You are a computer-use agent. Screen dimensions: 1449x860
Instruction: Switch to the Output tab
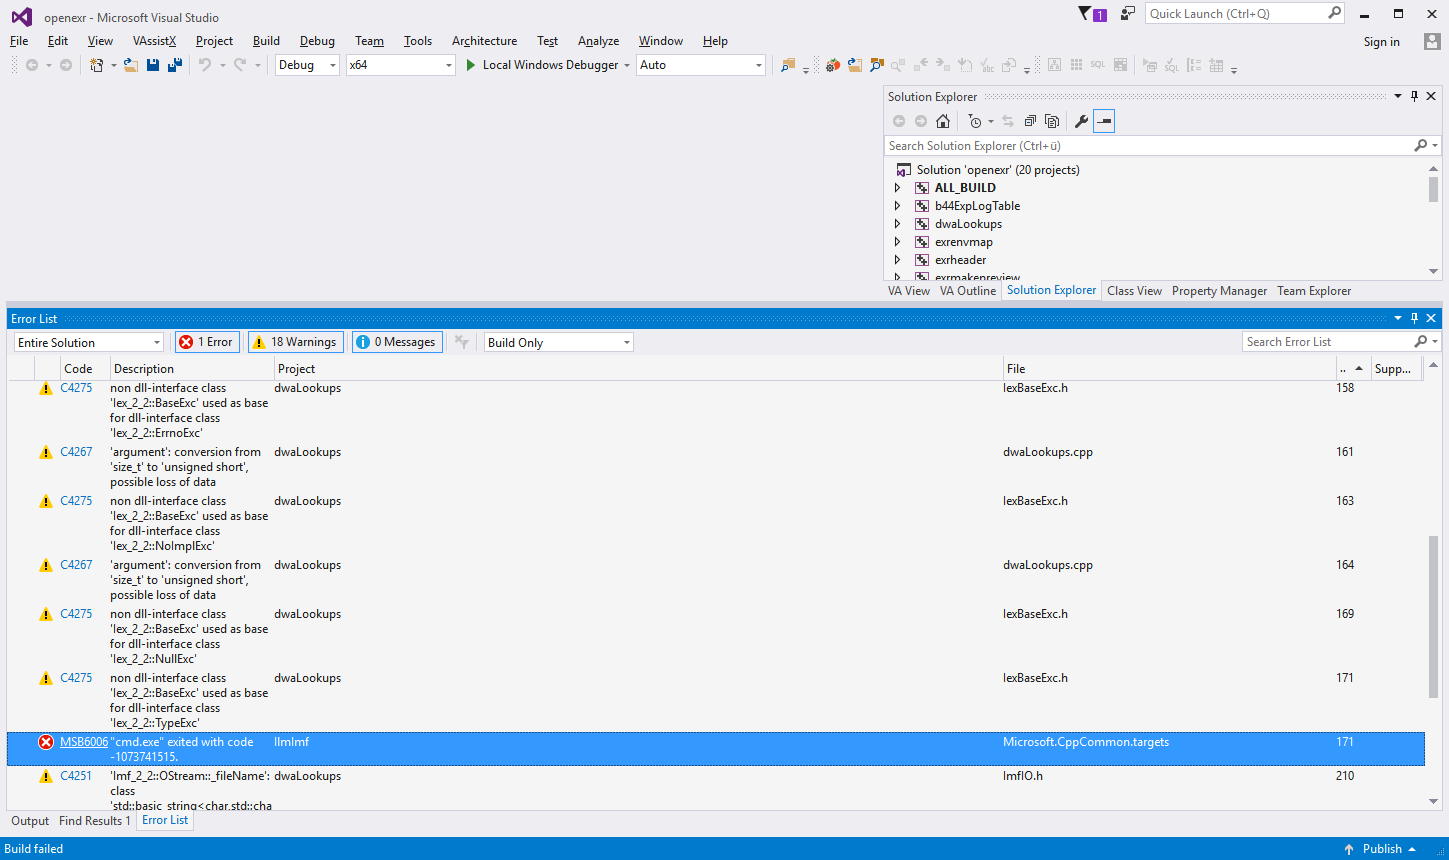coord(30,821)
